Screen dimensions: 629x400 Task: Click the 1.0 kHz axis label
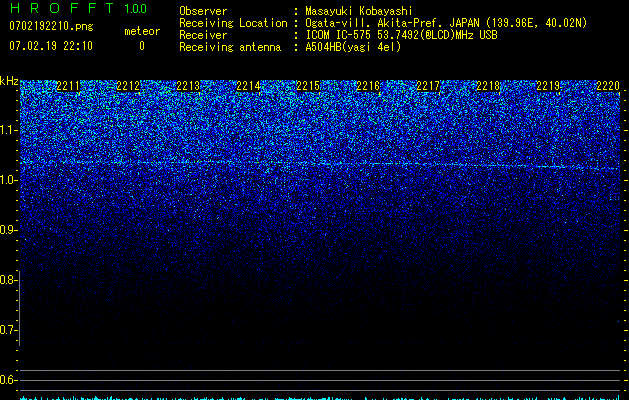(9, 180)
